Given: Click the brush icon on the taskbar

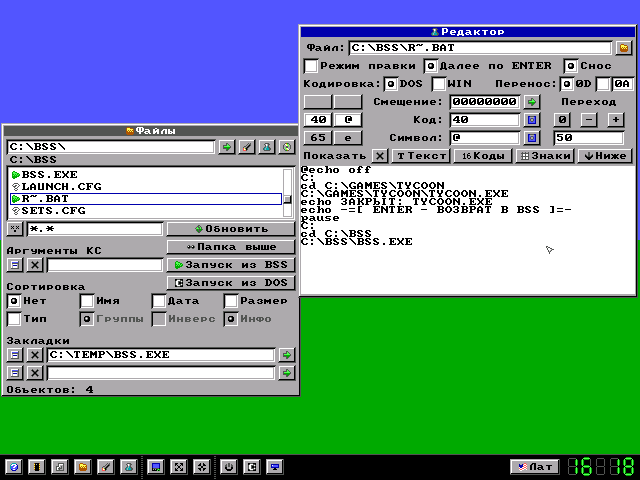Looking at the screenshot, I should pos(106,467).
